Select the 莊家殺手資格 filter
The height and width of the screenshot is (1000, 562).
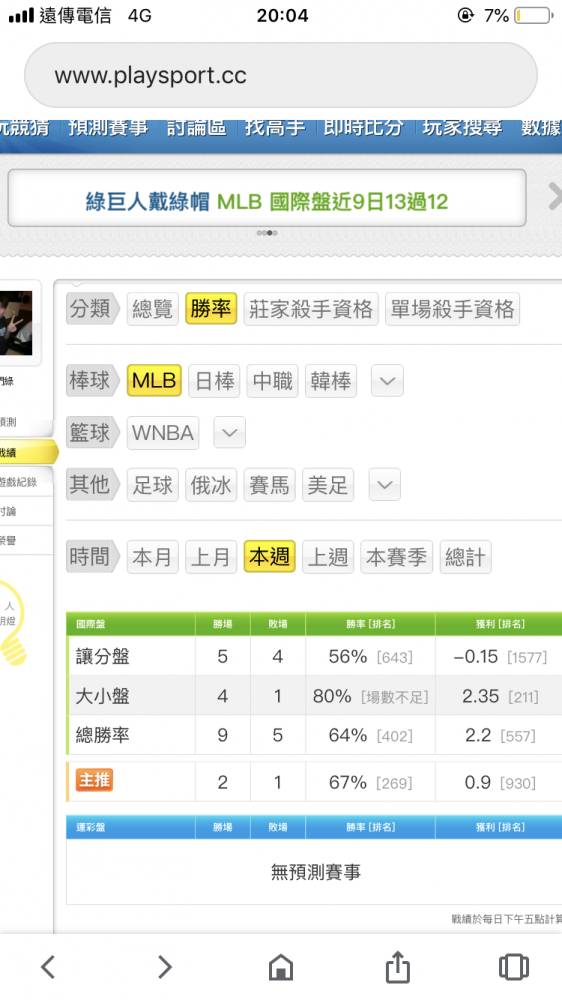pos(311,309)
